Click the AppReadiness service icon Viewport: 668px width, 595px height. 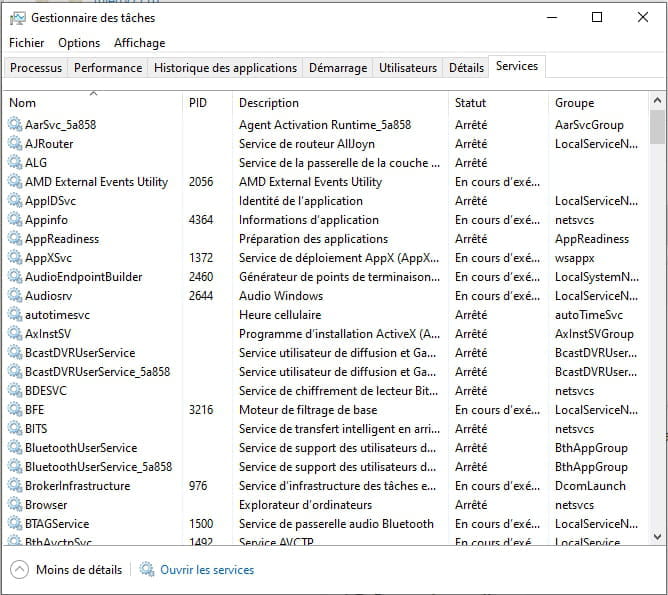[15, 239]
